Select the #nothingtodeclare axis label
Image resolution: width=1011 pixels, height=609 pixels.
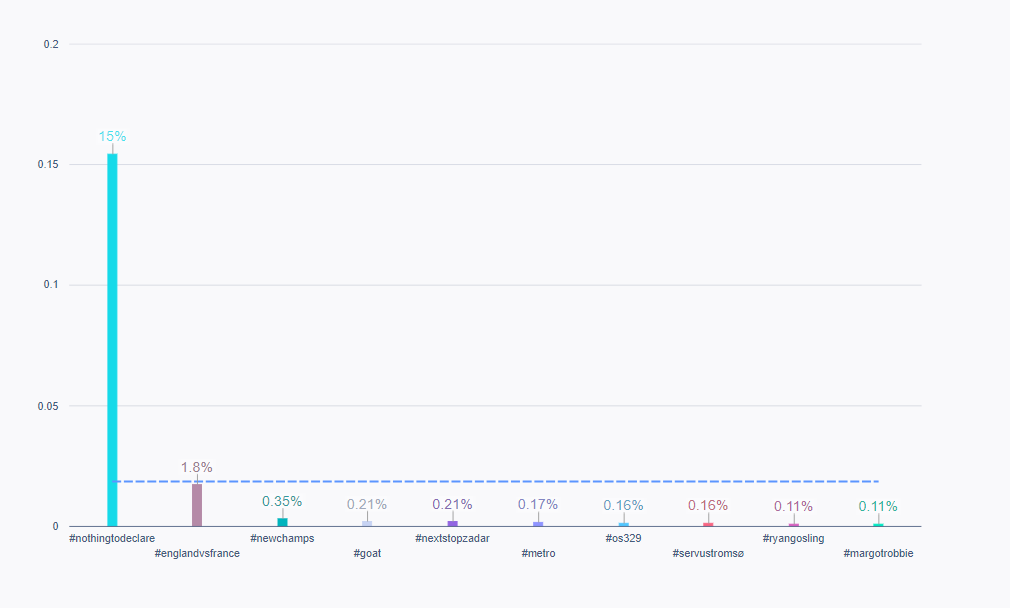pos(111,537)
